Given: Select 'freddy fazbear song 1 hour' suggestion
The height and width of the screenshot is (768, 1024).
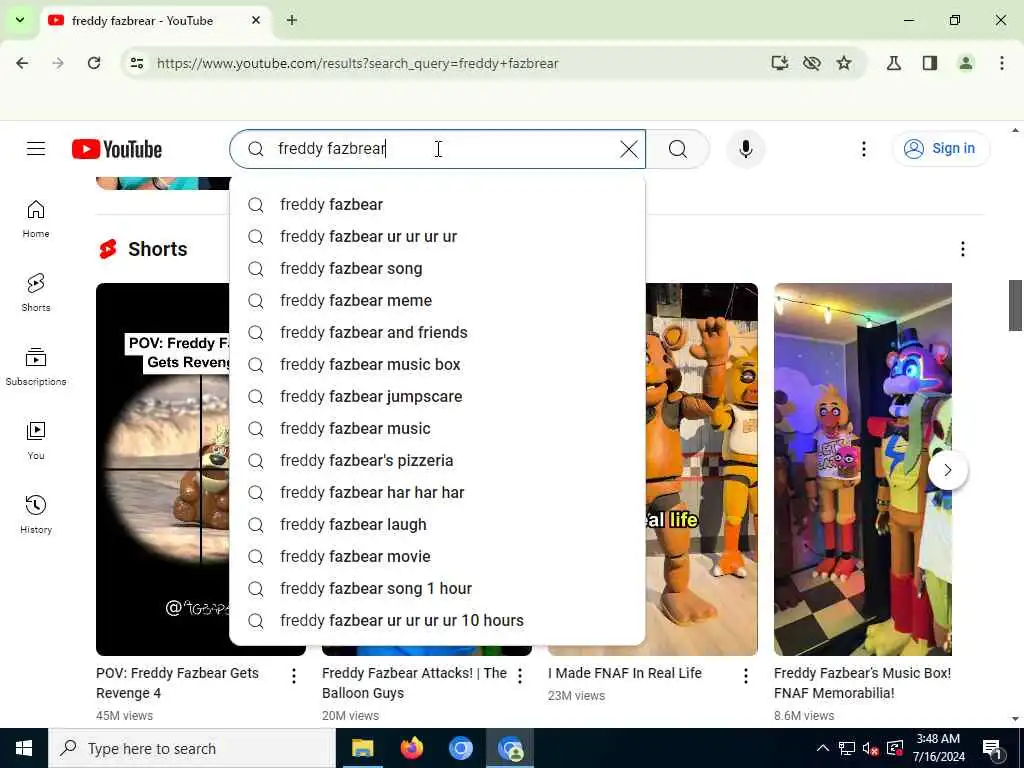Looking at the screenshot, I should tap(438, 588).
